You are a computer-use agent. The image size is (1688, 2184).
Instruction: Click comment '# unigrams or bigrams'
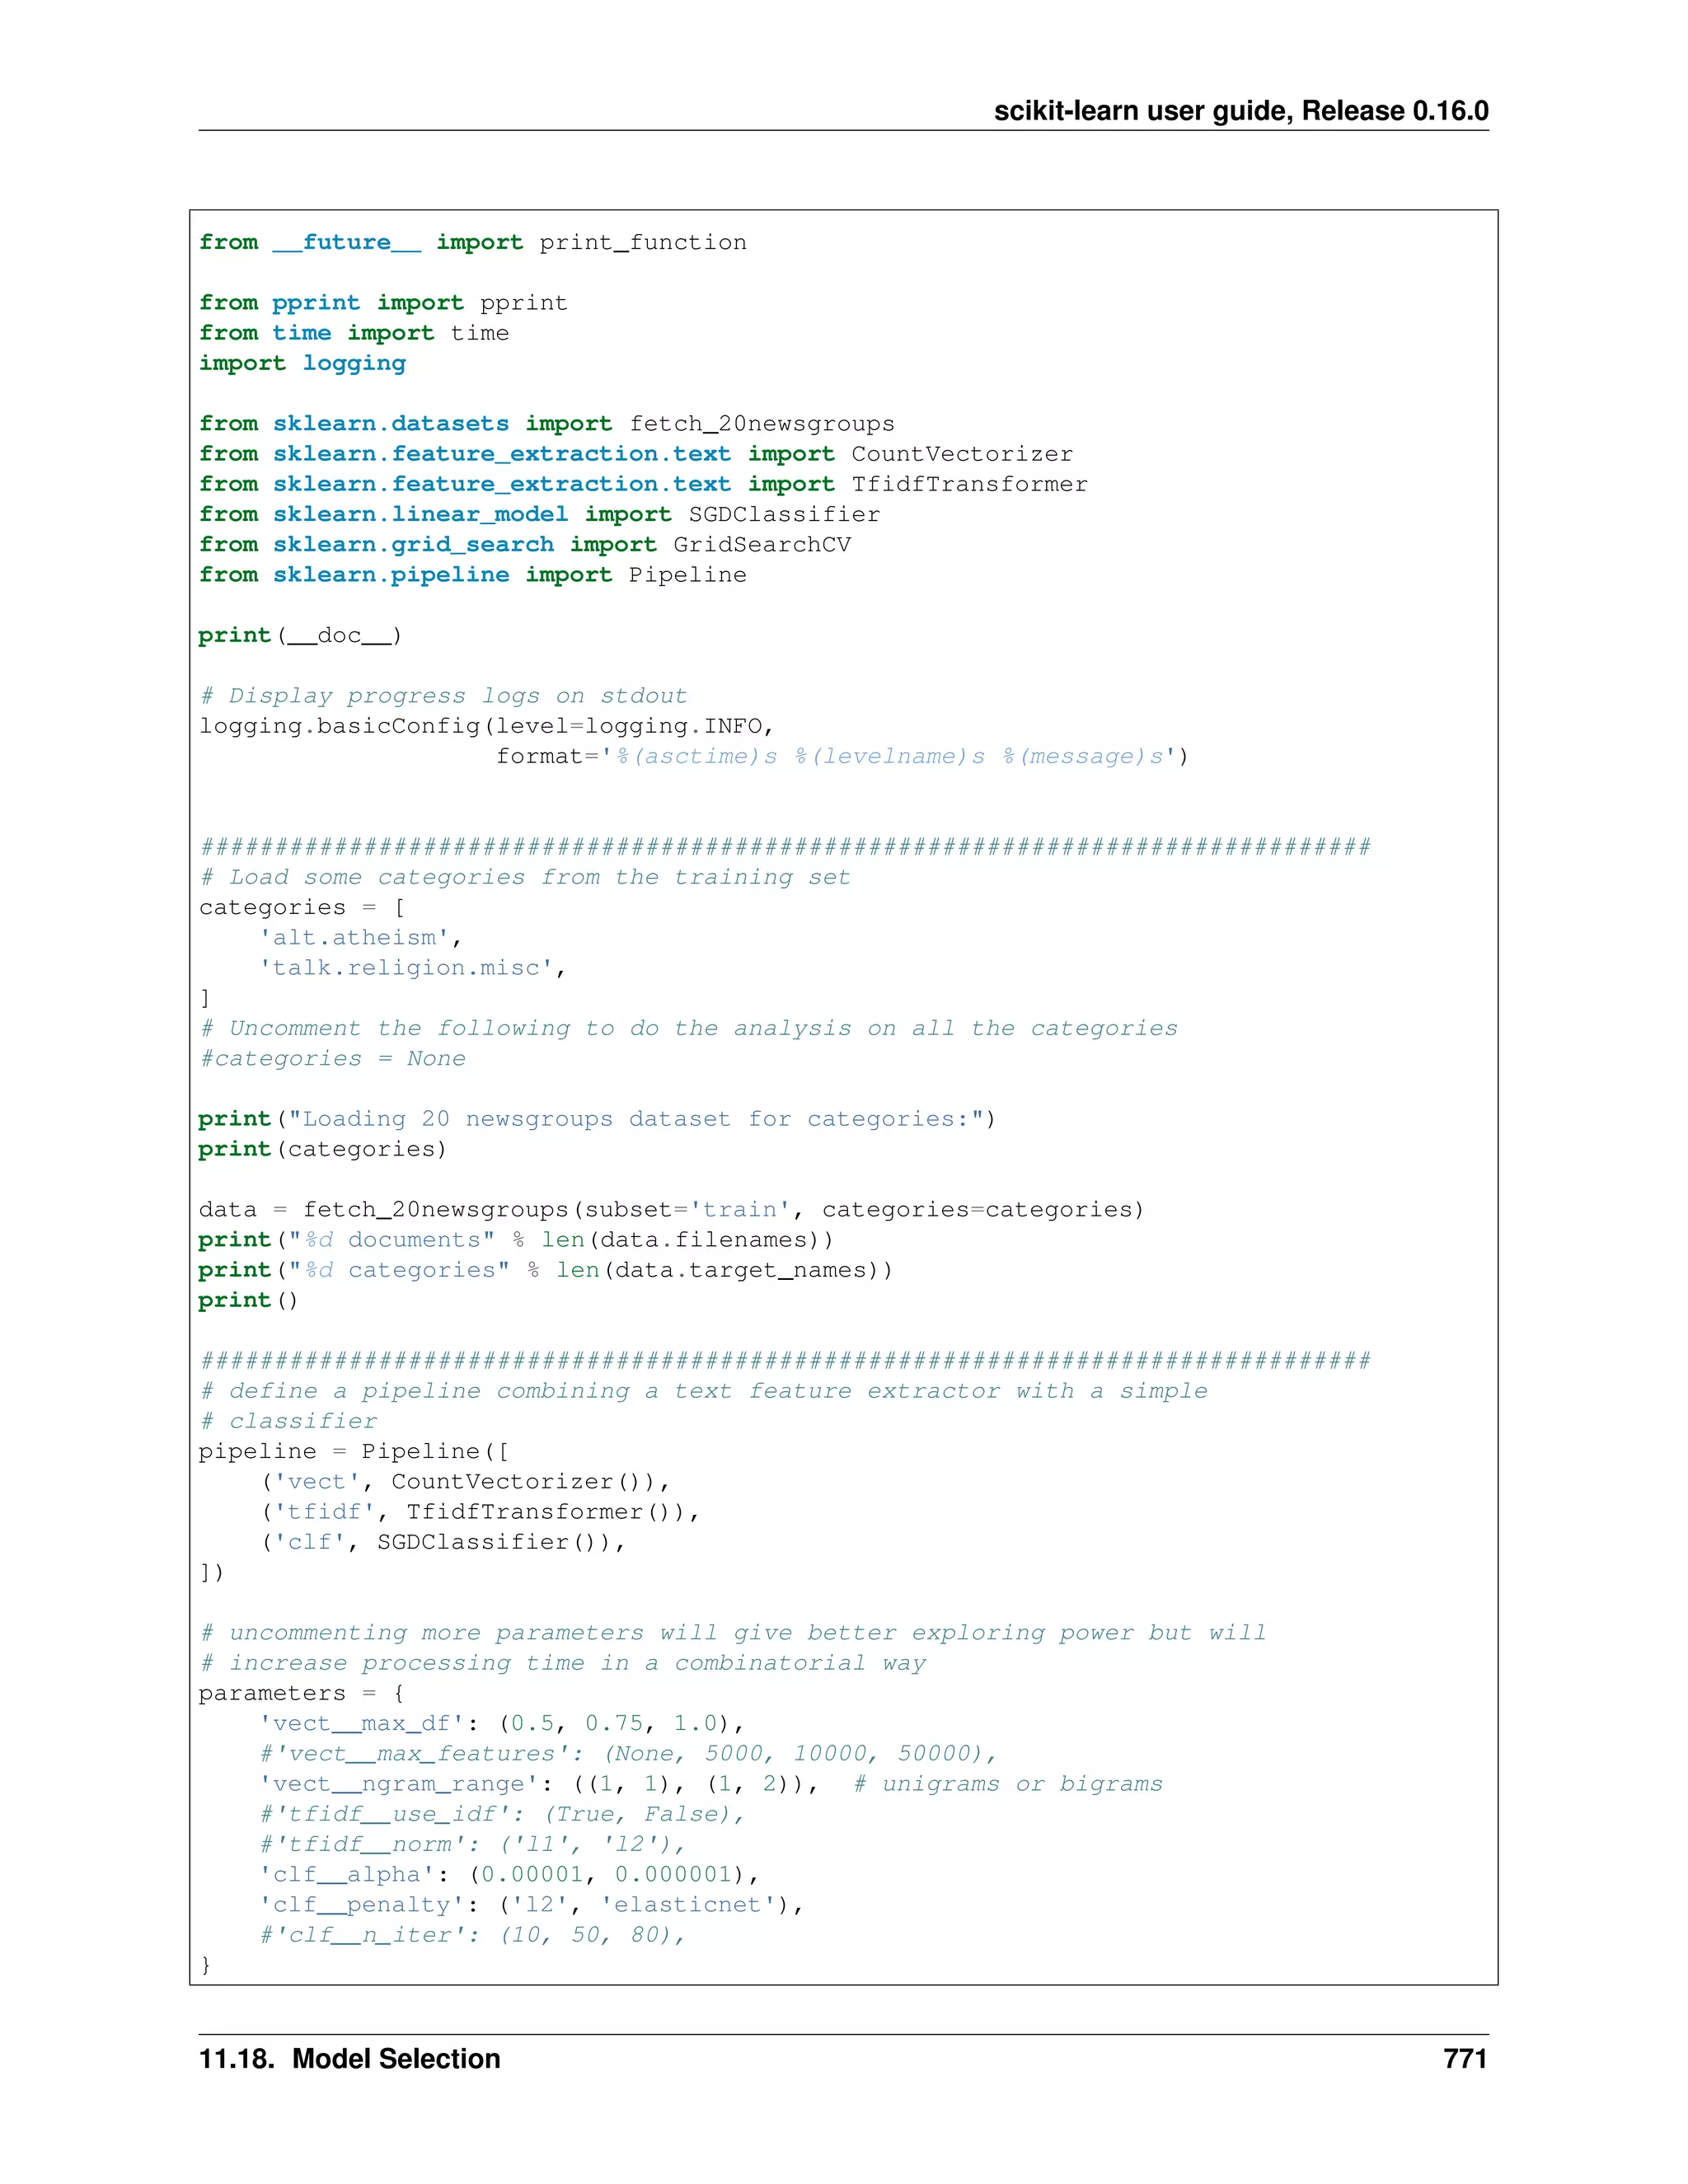(1007, 1785)
